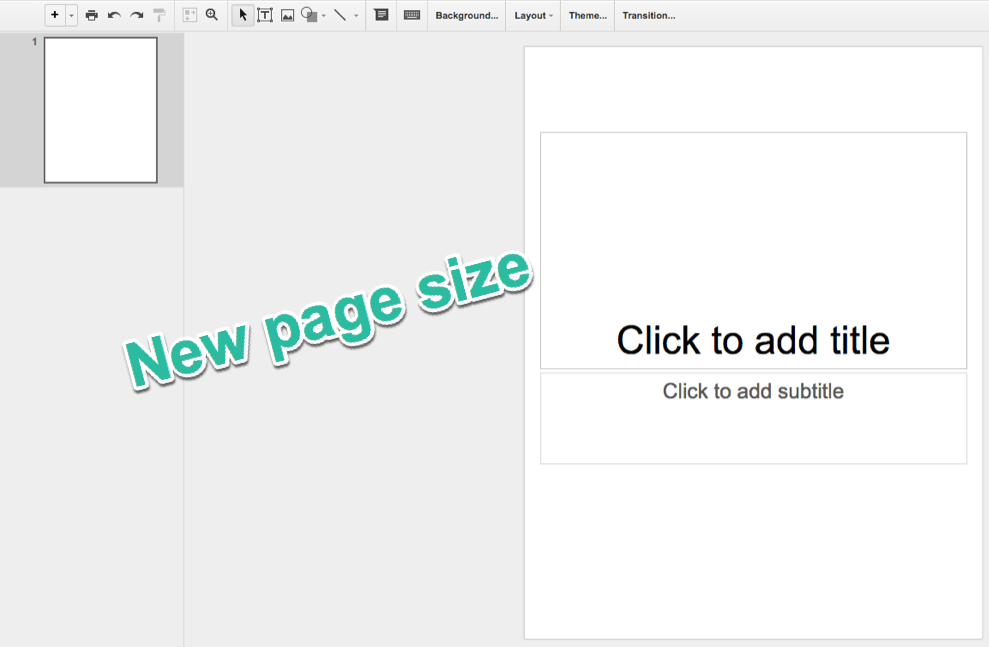This screenshot has width=989, height=647.
Task: Select the arrow selection tool
Action: coord(242,15)
